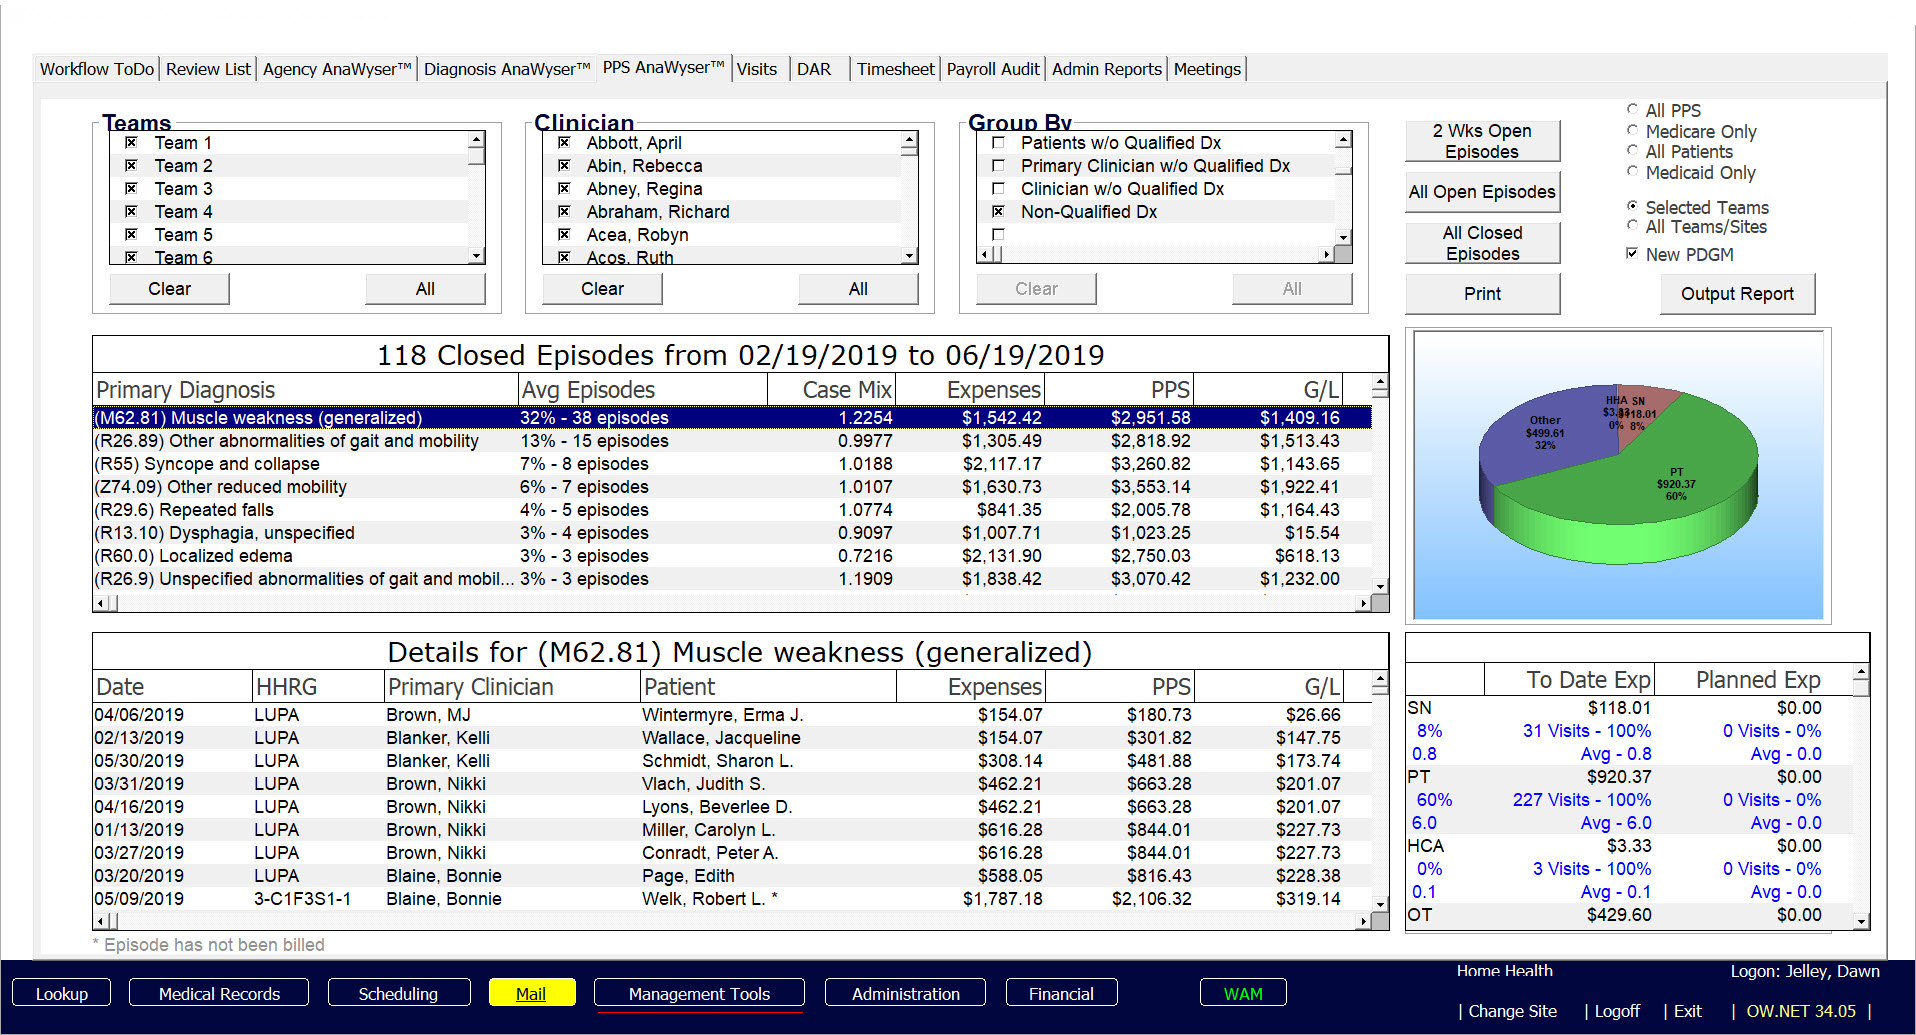Click 2 Wks Open Episodes button
1916x1035 pixels.
click(1482, 141)
